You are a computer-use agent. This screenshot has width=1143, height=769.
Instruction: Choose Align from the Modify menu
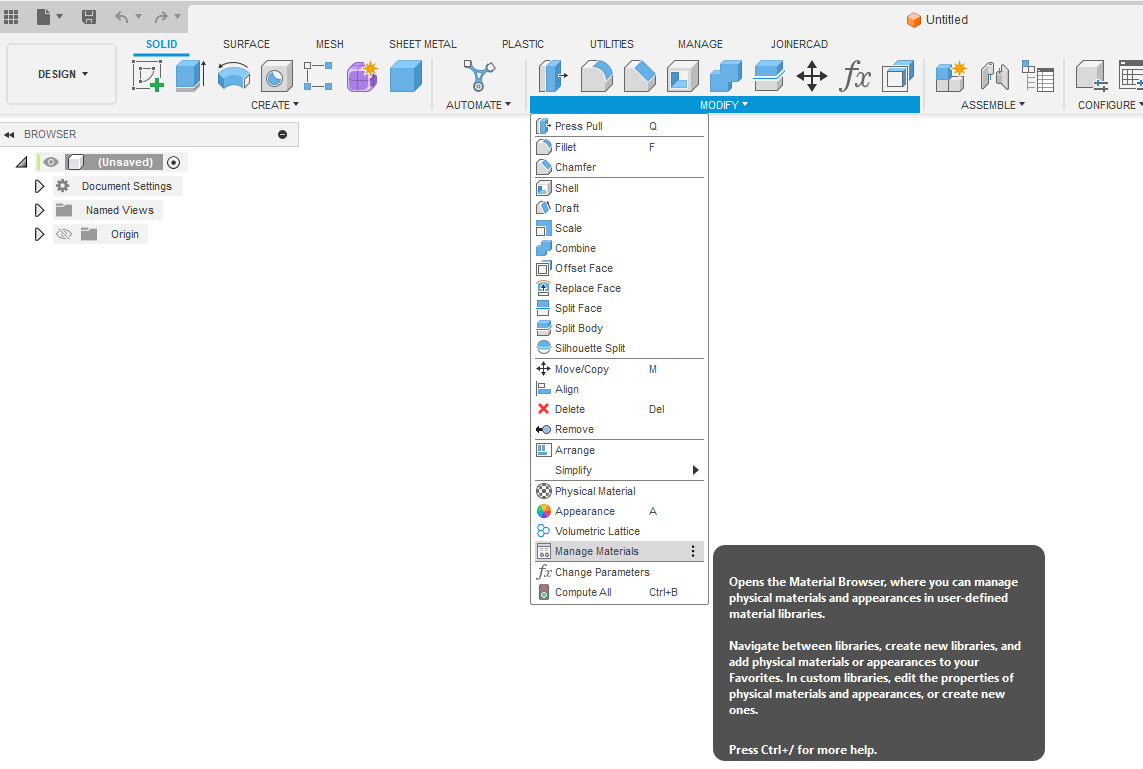620,389
